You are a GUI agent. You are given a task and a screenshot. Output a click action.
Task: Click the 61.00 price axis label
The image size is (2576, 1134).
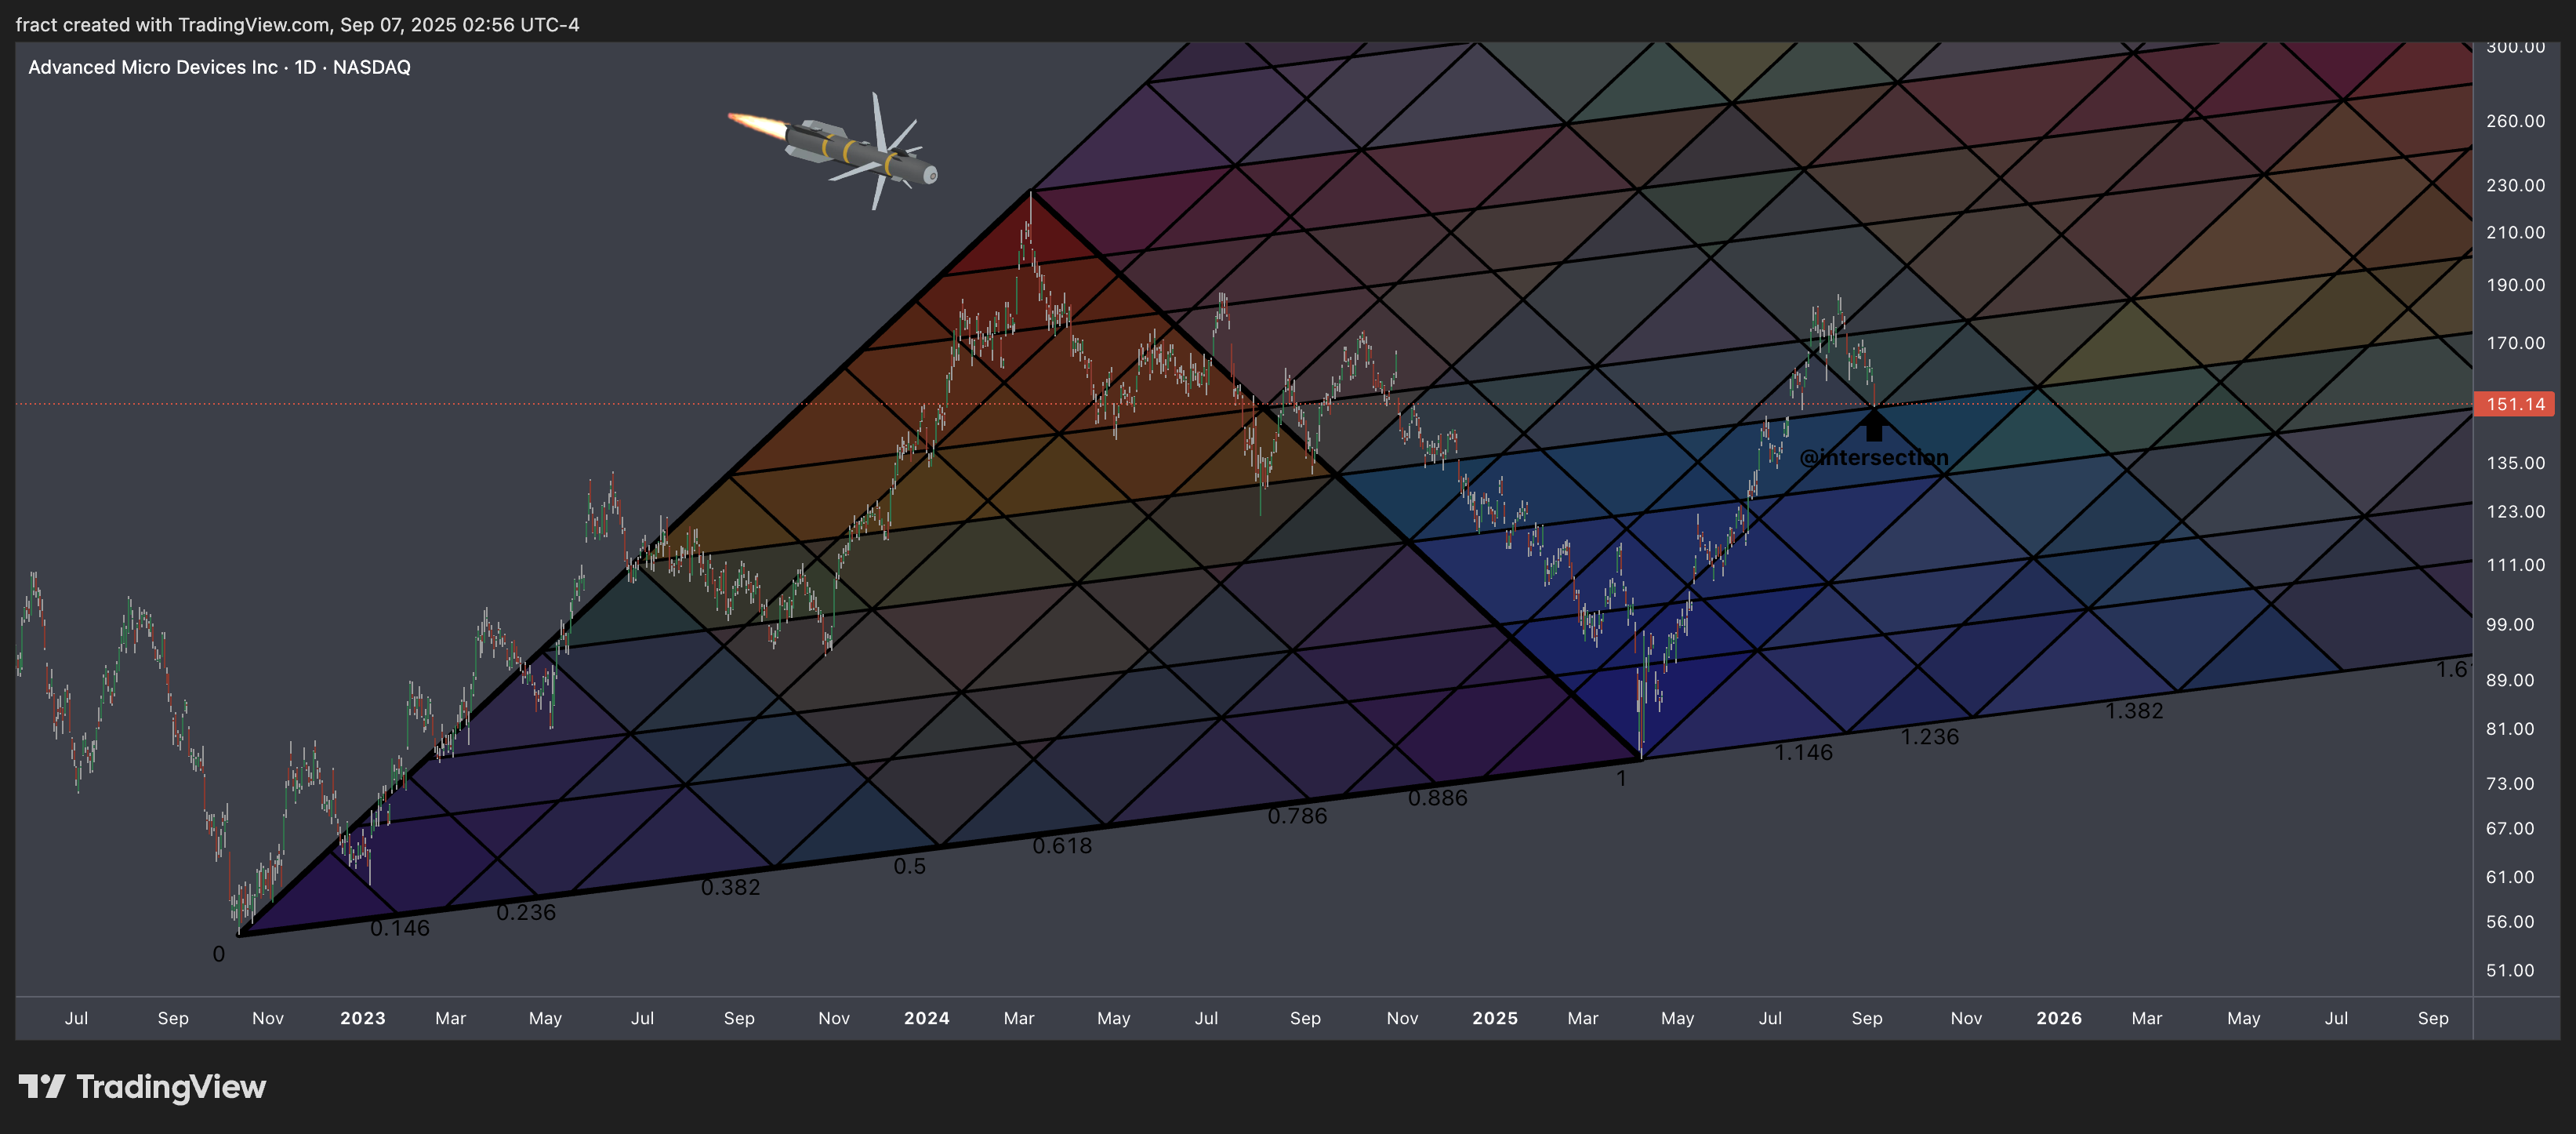click(x=2510, y=877)
